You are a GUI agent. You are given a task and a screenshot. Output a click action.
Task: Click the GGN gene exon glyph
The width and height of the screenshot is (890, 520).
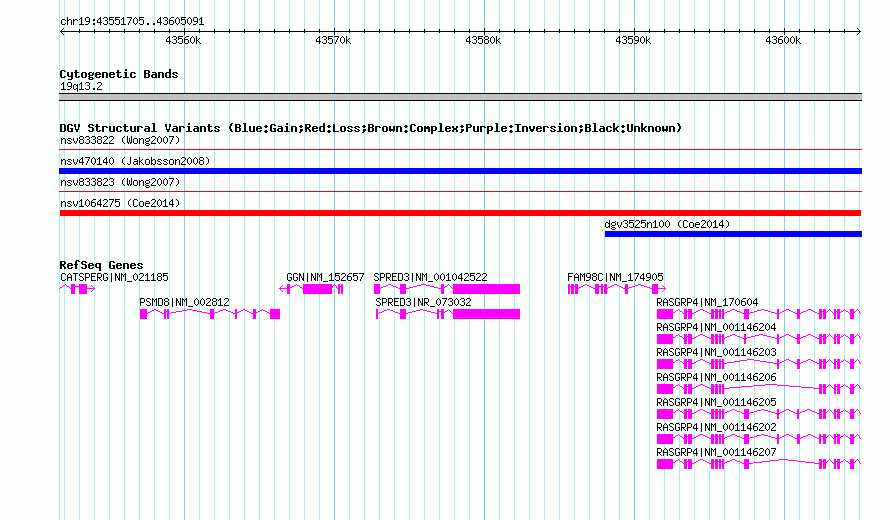[x=312, y=289]
